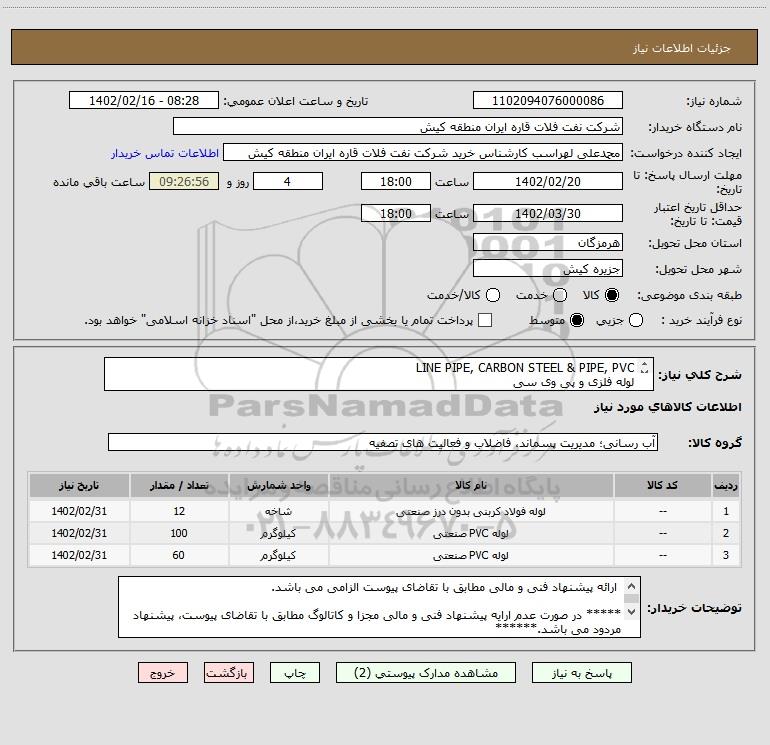Click row 2 need date 1402/02/31

79,533
